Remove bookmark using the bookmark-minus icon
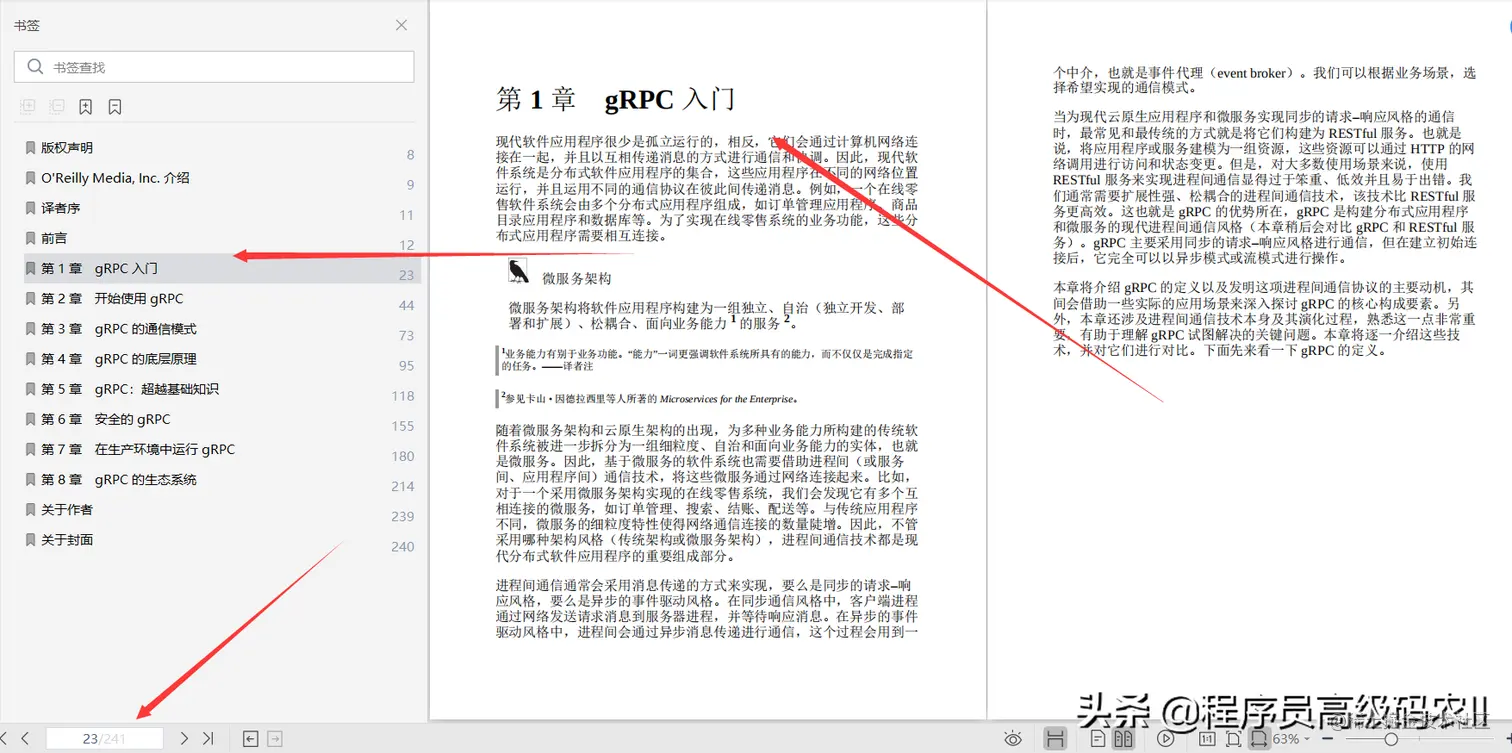This screenshot has width=1512, height=753. point(114,106)
